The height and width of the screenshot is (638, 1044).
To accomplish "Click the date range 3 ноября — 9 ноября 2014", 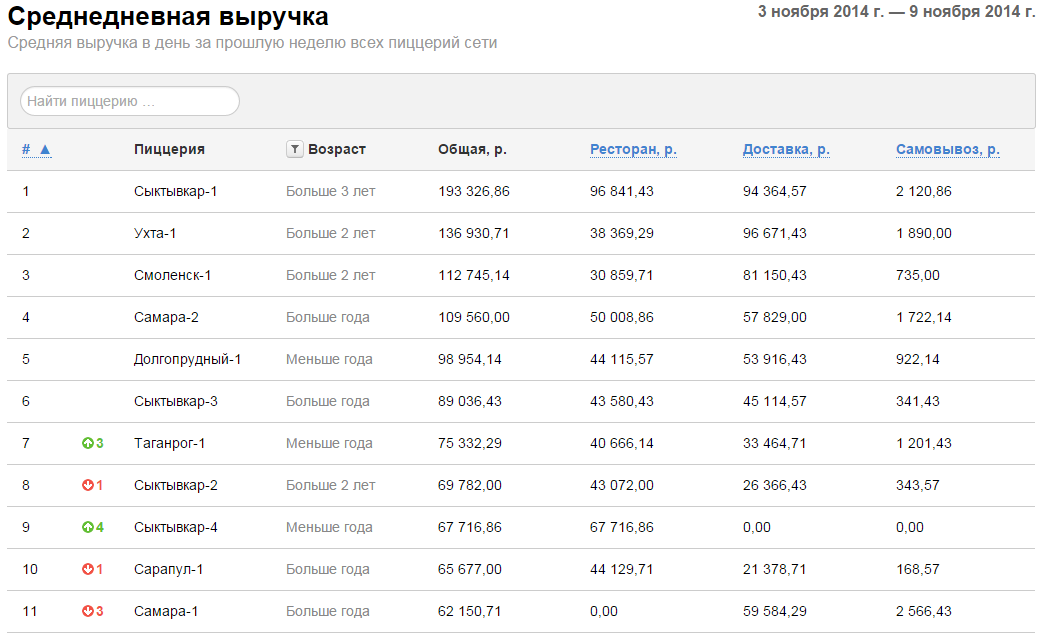I will tap(896, 12).
